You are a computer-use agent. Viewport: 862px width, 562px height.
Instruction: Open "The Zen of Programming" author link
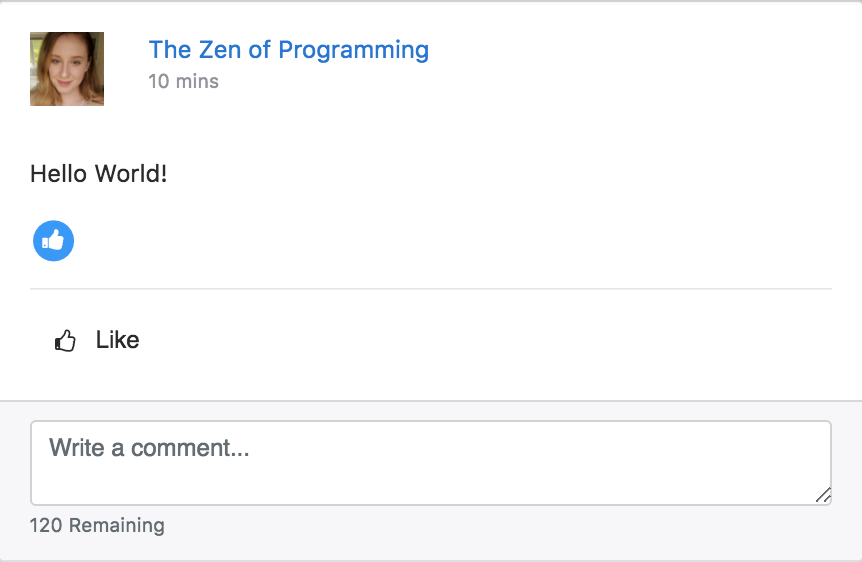tap(288, 50)
